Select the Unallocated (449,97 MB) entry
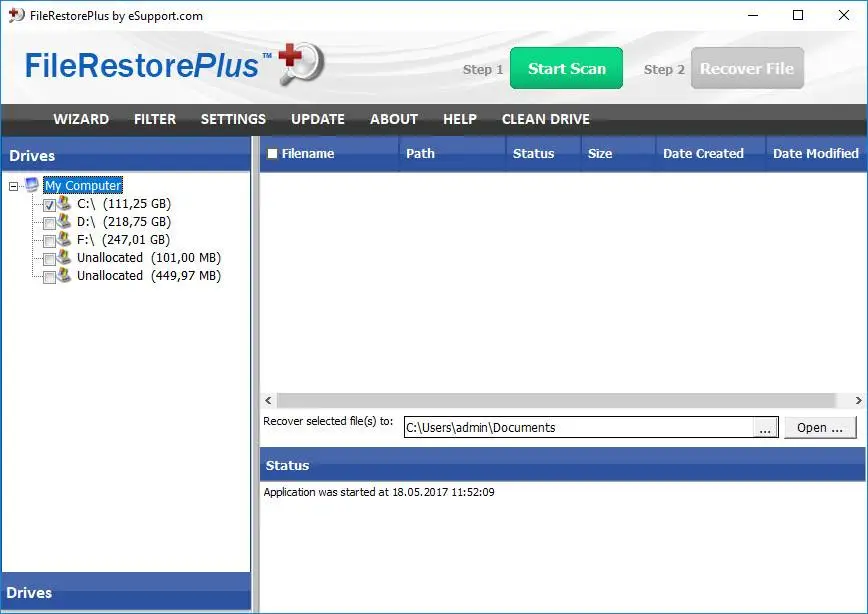This screenshot has width=868, height=614. 149,276
